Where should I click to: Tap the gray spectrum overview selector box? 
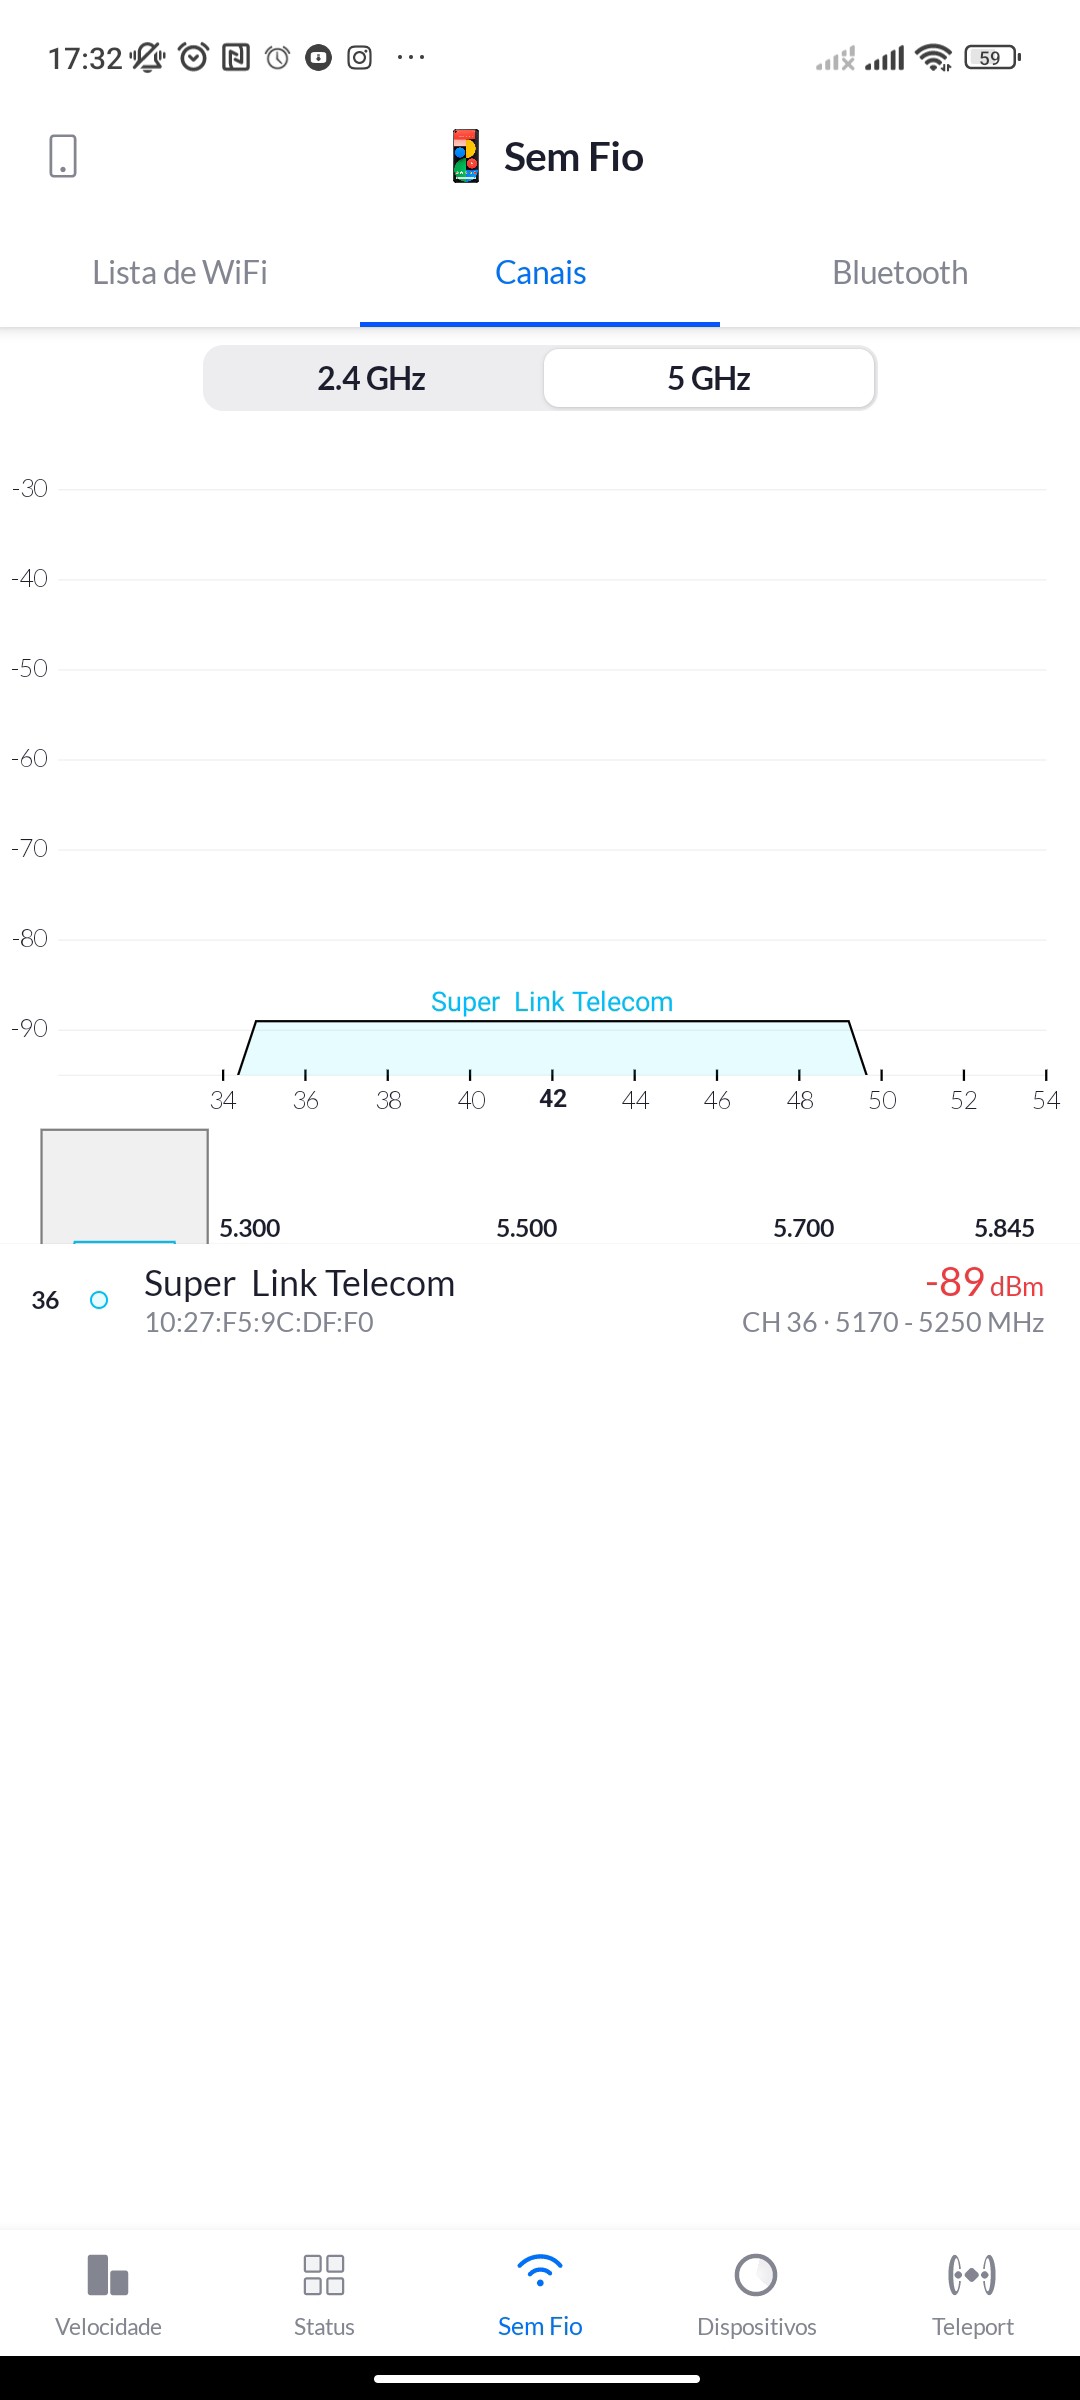pos(124,1186)
